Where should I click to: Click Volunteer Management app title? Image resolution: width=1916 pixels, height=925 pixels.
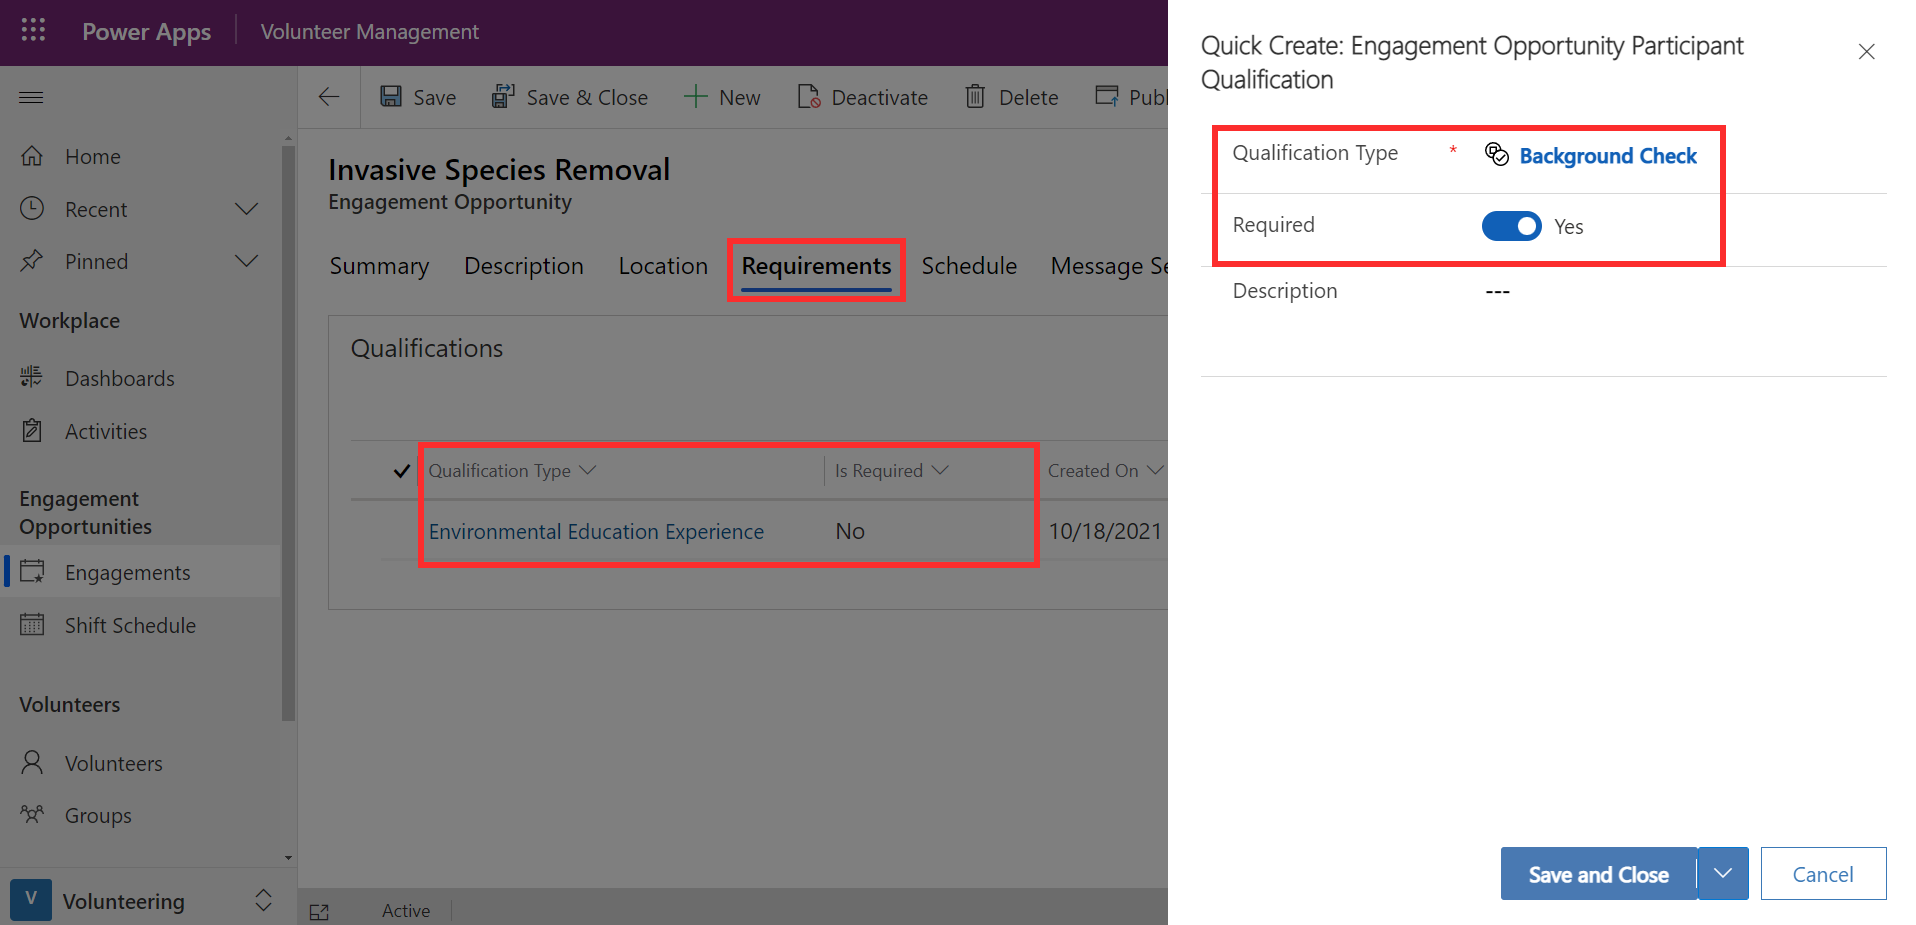point(369,32)
